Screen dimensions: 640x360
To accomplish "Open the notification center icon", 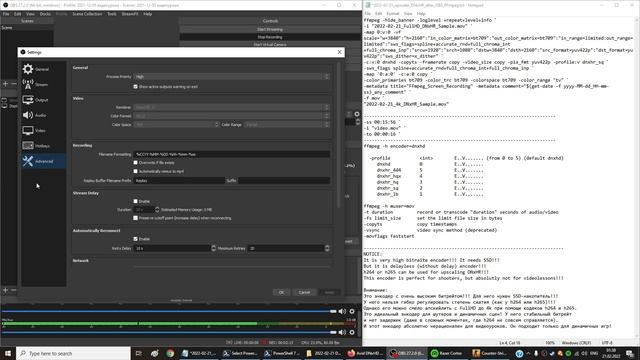I will click(x=630, y=353).
